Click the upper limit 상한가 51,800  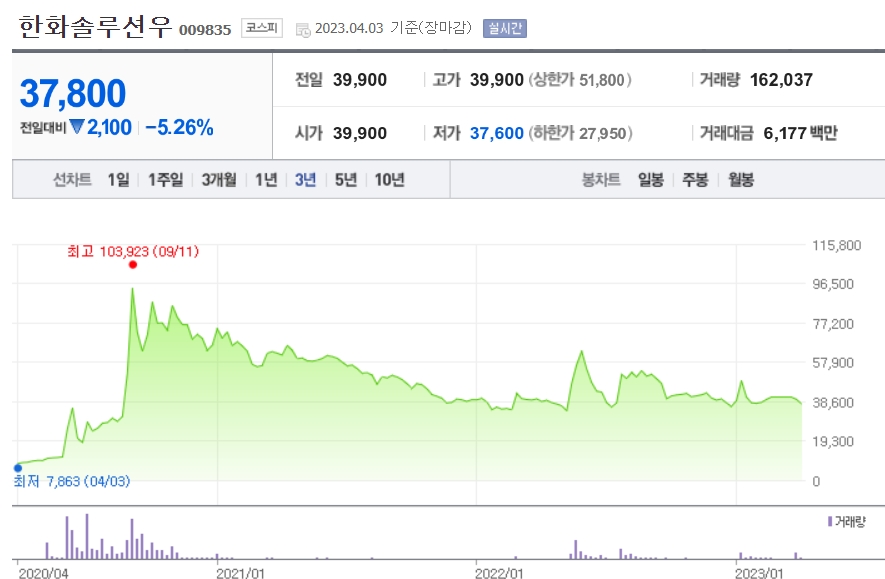pyautogui.click(x=580, y=80)
